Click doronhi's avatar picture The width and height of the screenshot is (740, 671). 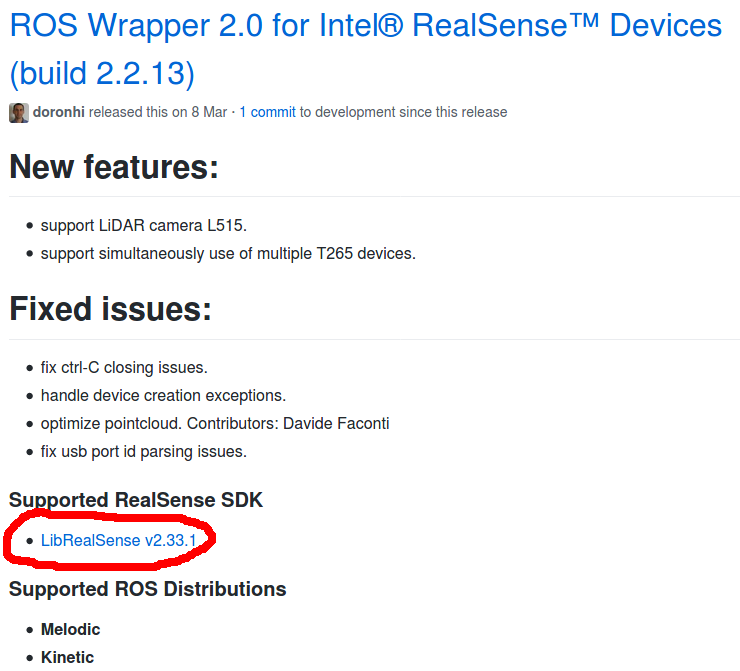[x=19, y=113]
